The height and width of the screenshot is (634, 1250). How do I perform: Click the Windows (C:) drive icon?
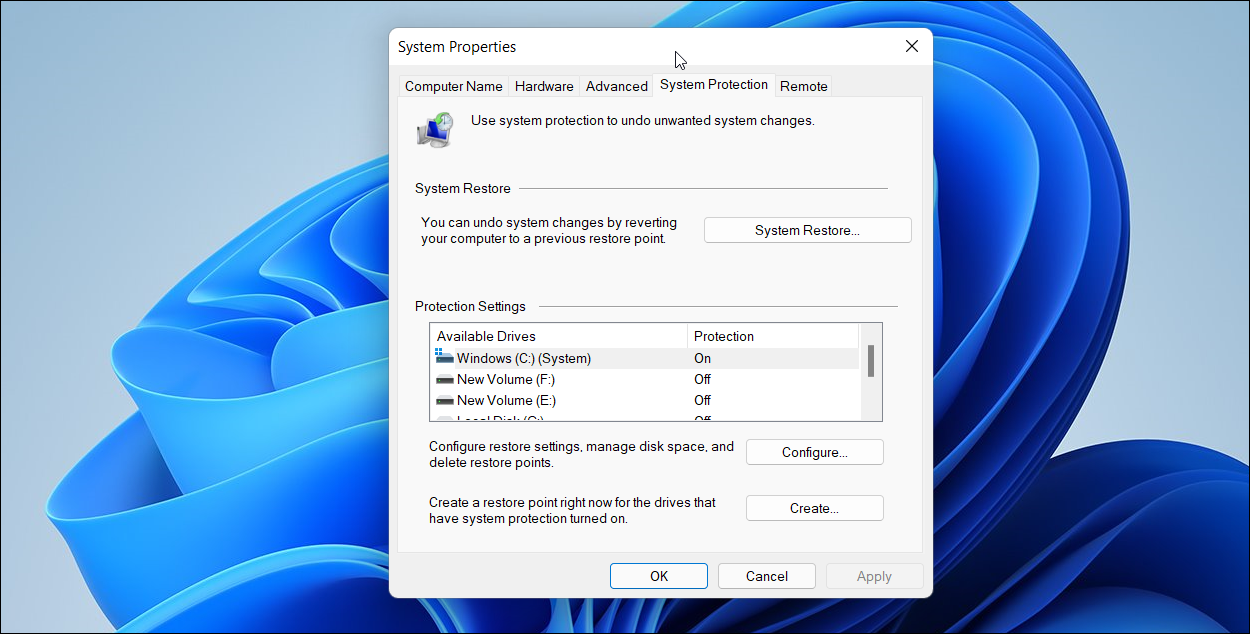point(443,357)
